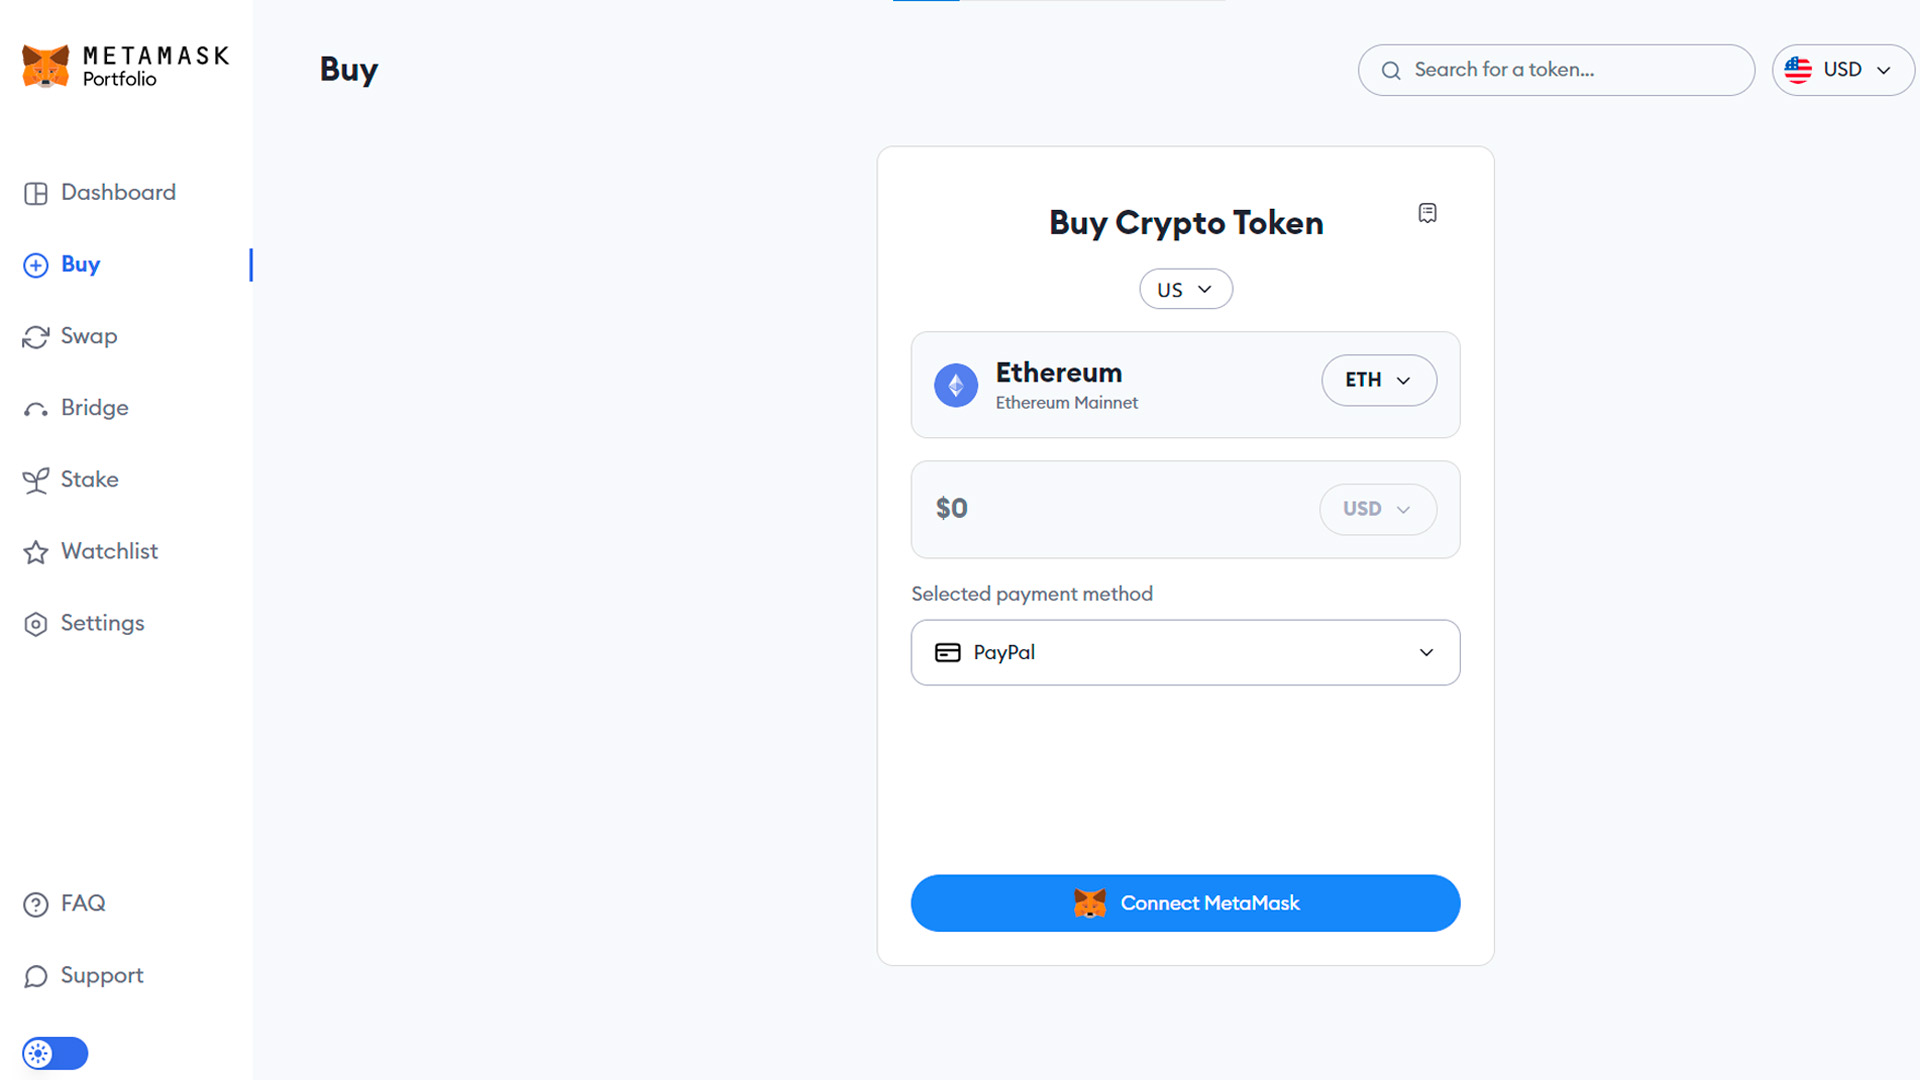Open Settings sidebar menu item
Screen dimensions: 1920x1080
102,622
